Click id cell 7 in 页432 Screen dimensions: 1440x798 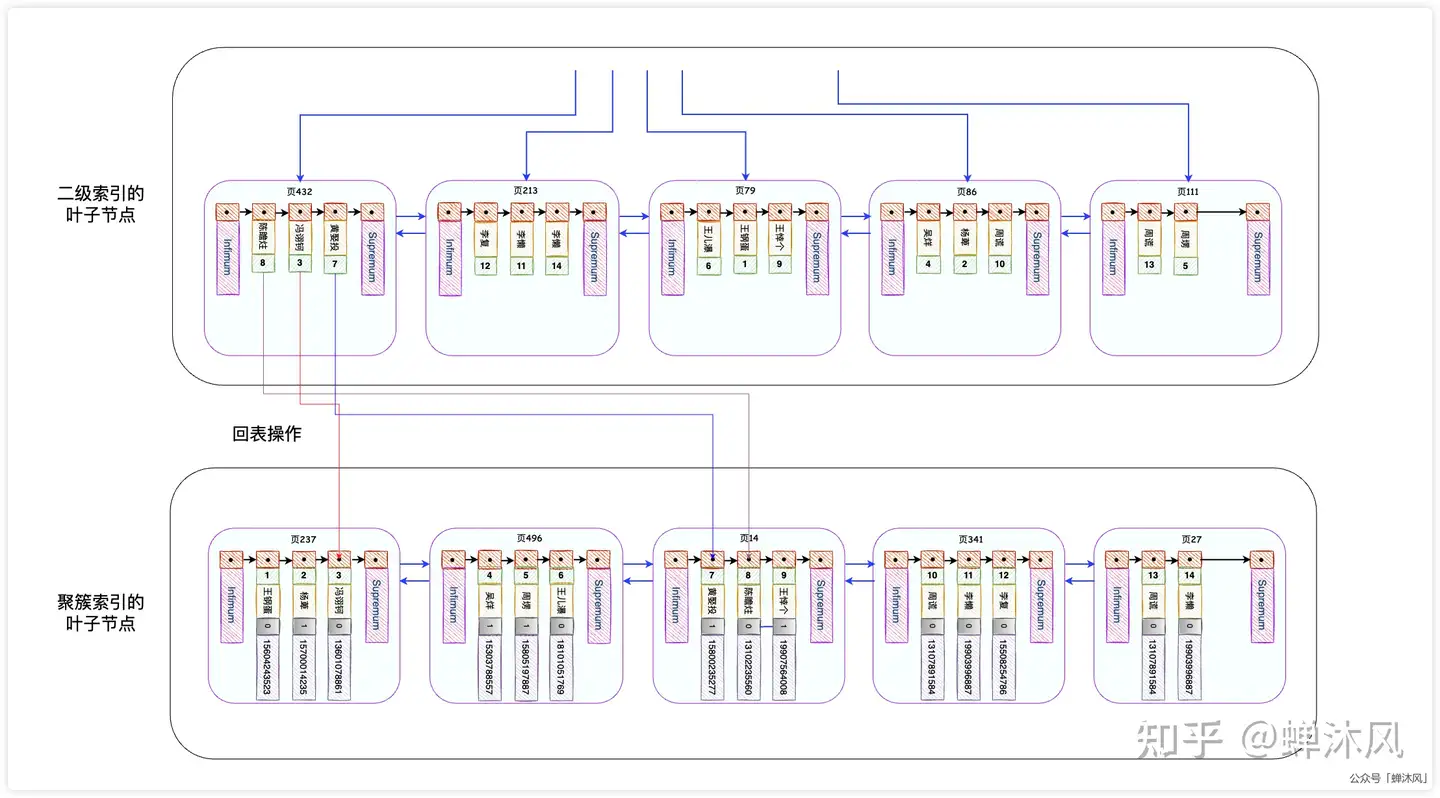pos(335,265)
